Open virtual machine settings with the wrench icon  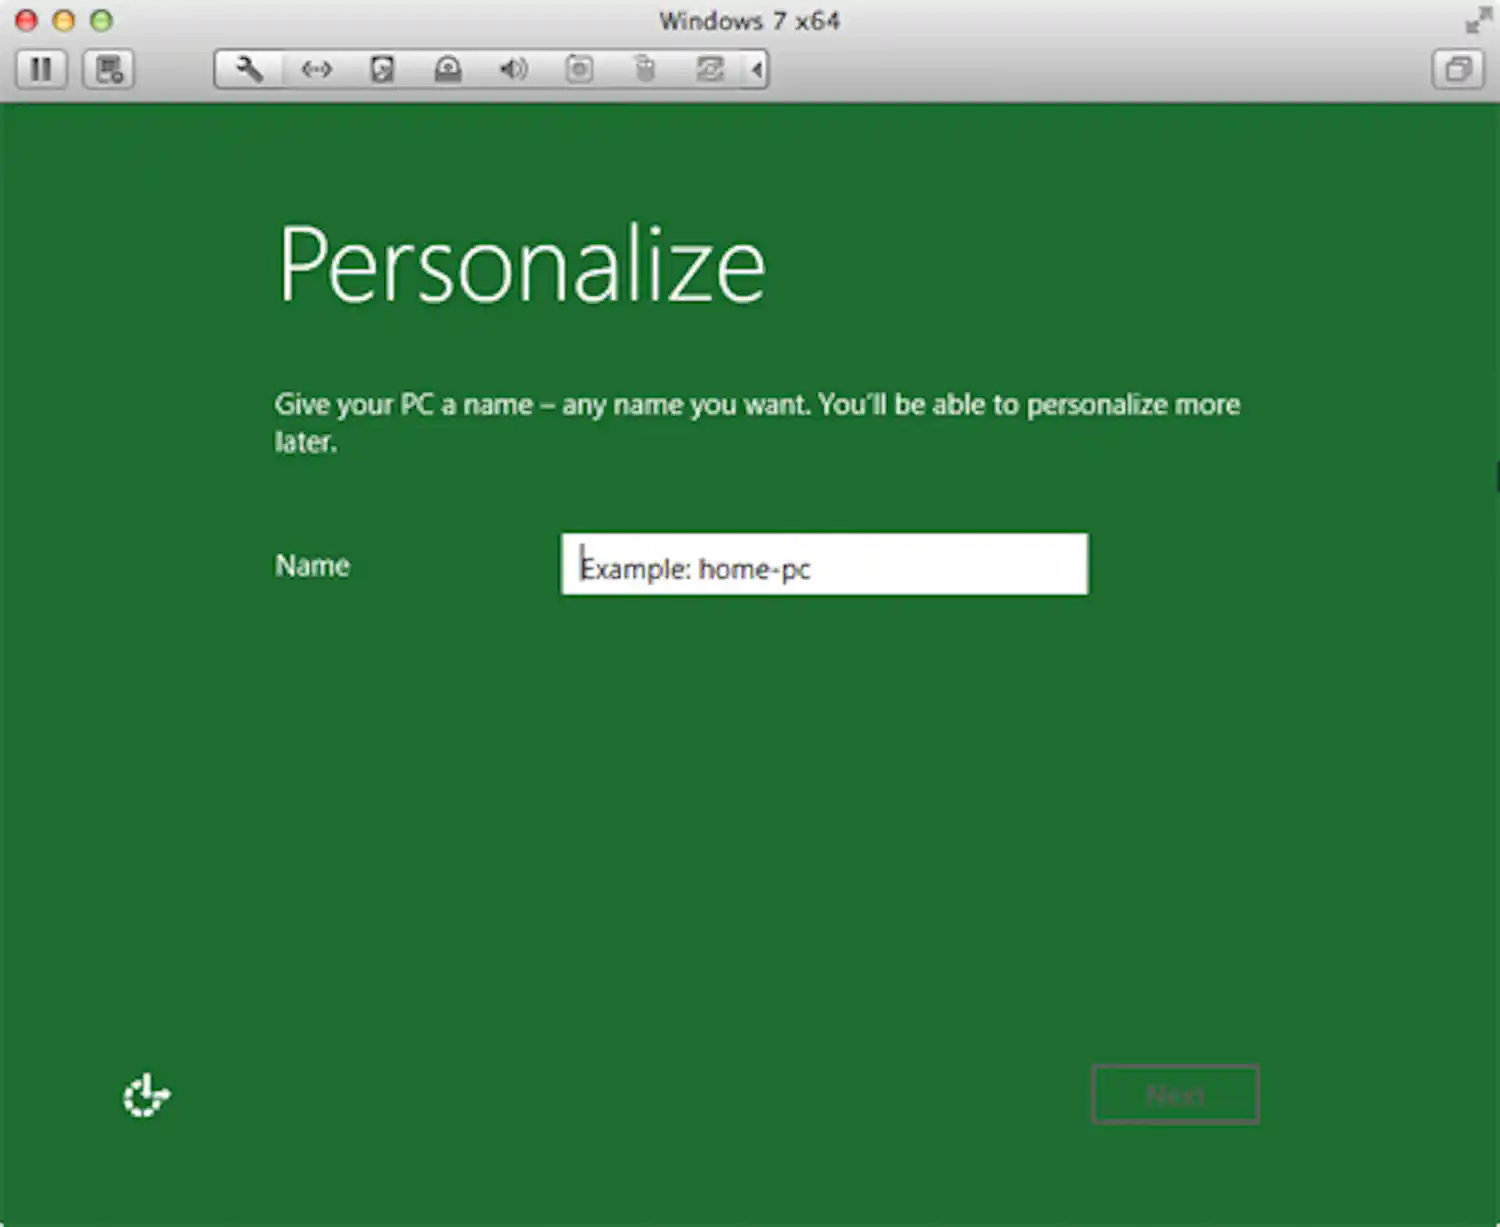tap(248, 69)
